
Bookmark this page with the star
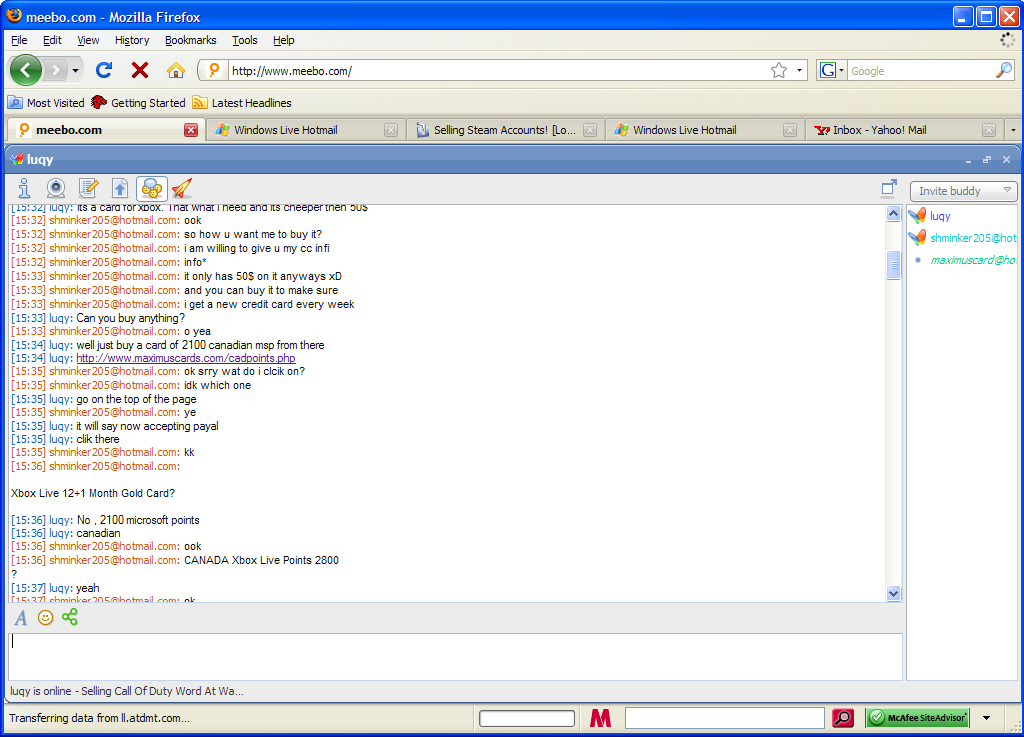pos(778,71)
